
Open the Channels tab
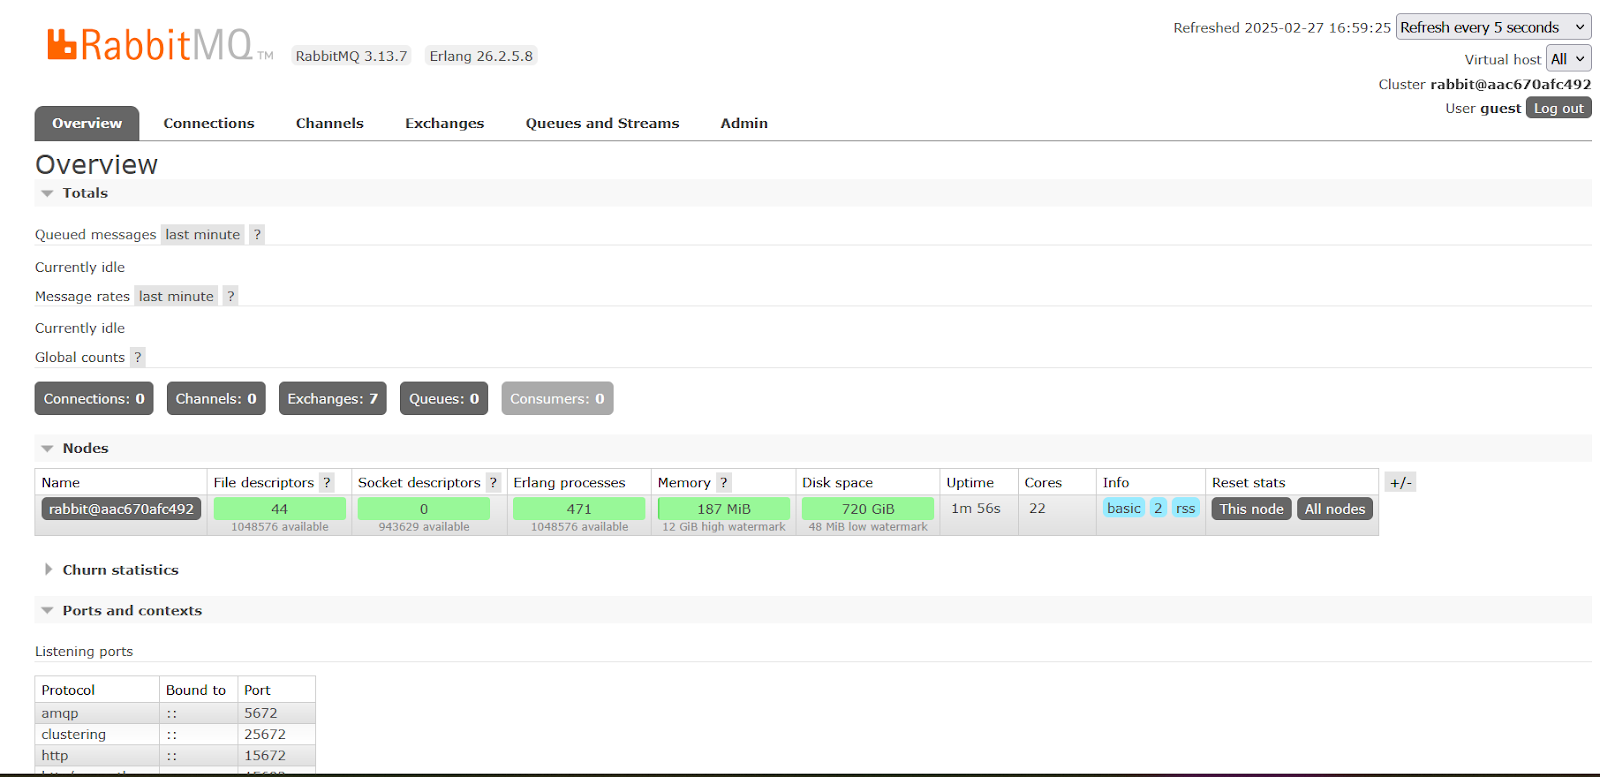[330, 123]
